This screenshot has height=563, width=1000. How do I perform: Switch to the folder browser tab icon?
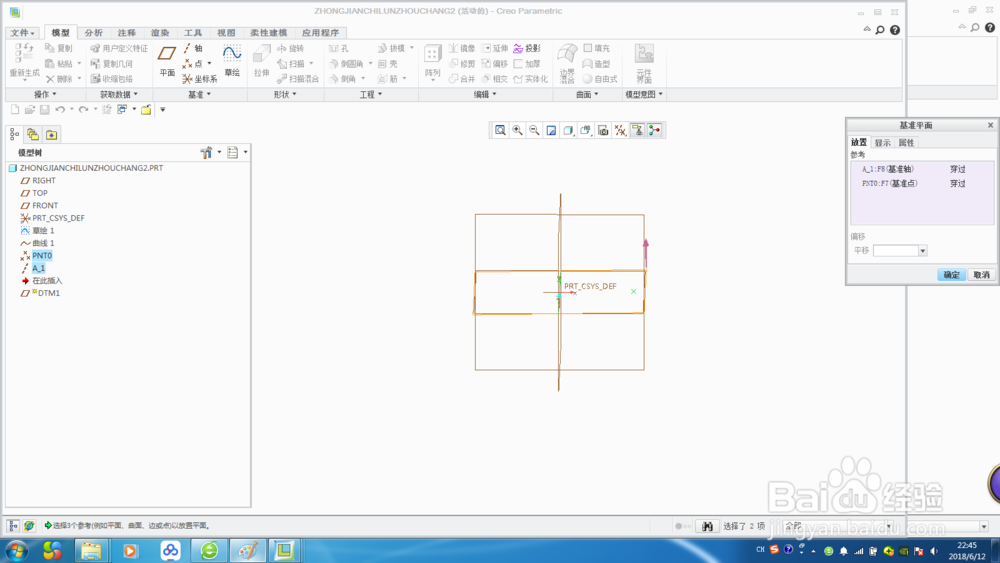pos(52,135)
